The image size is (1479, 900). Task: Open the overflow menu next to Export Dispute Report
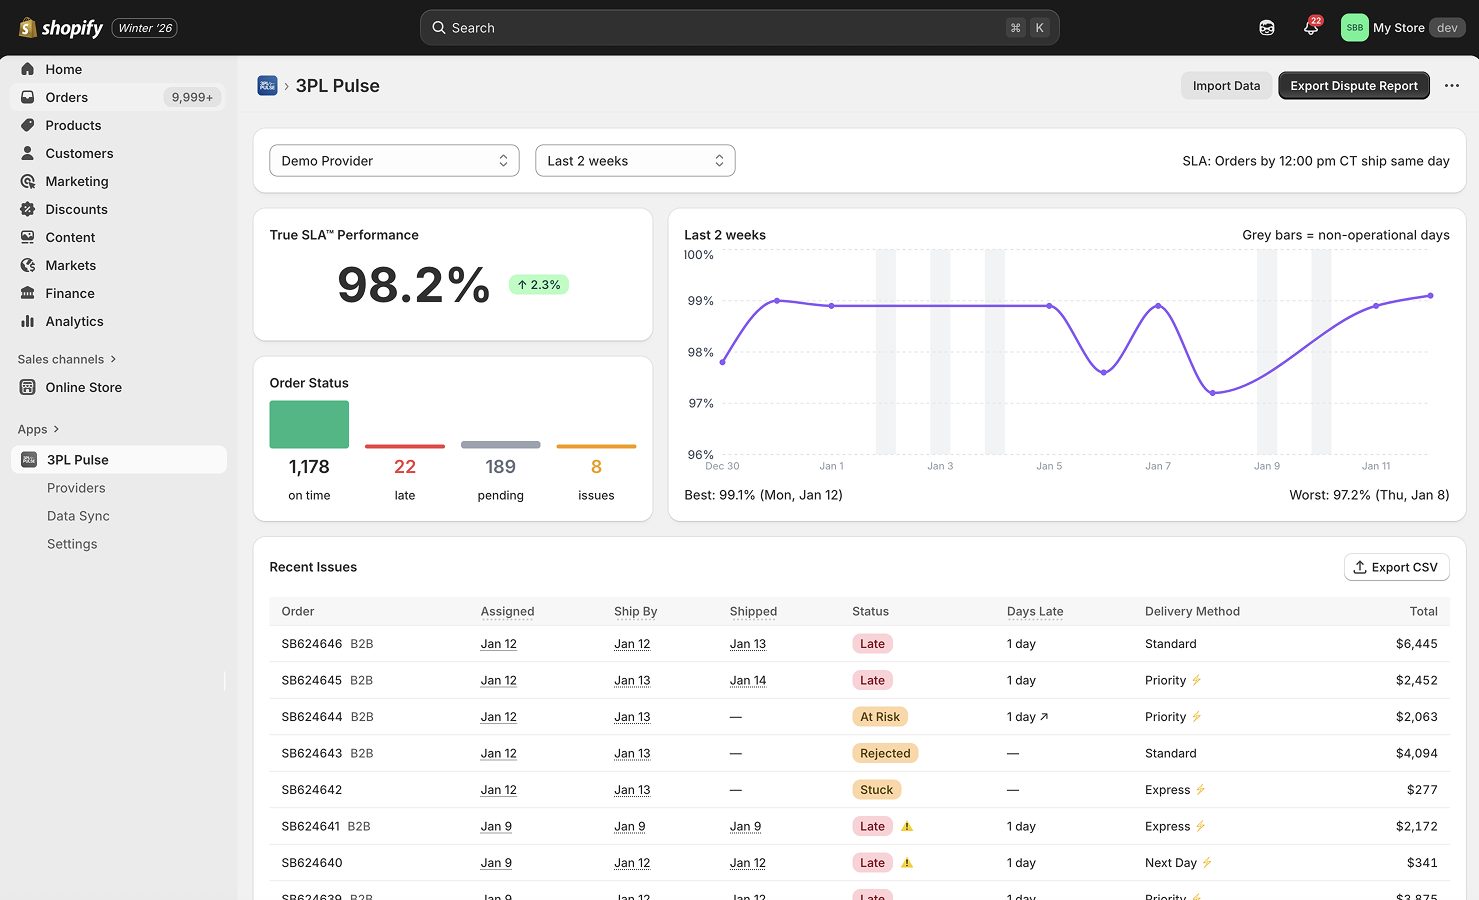(1451, 85)
